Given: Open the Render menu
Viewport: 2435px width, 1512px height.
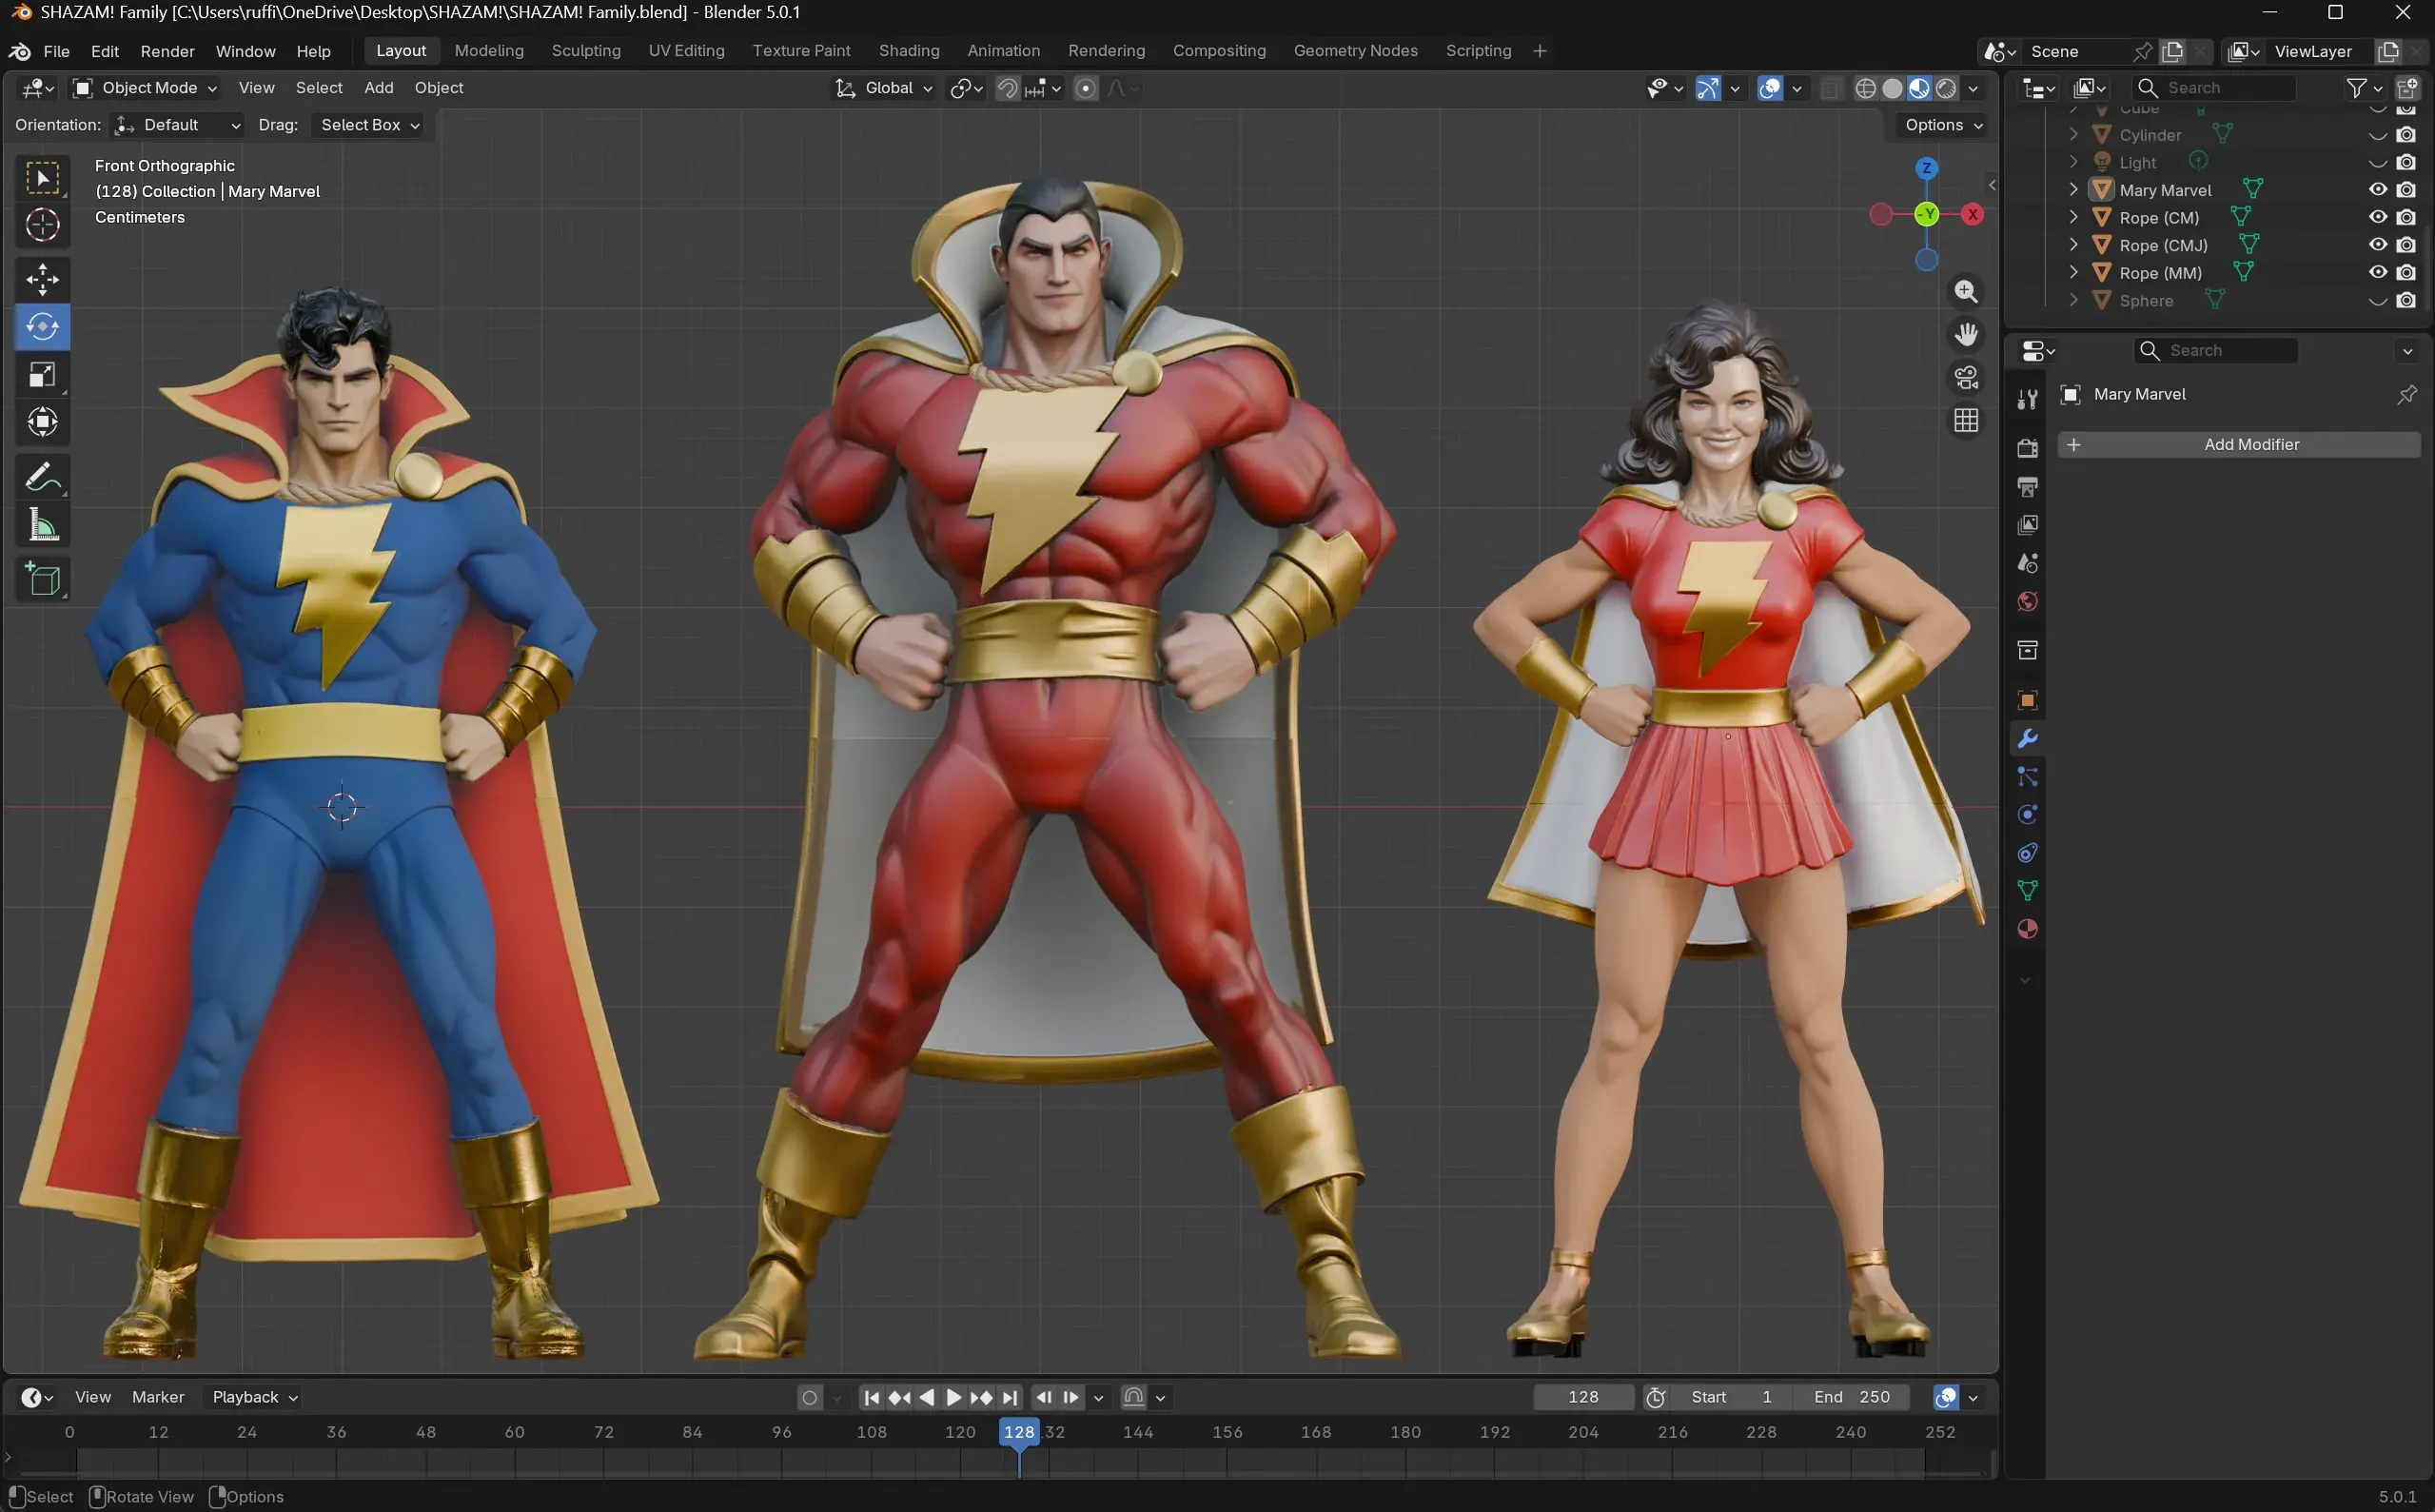Looking at the screenshot, I should point(167,51).
